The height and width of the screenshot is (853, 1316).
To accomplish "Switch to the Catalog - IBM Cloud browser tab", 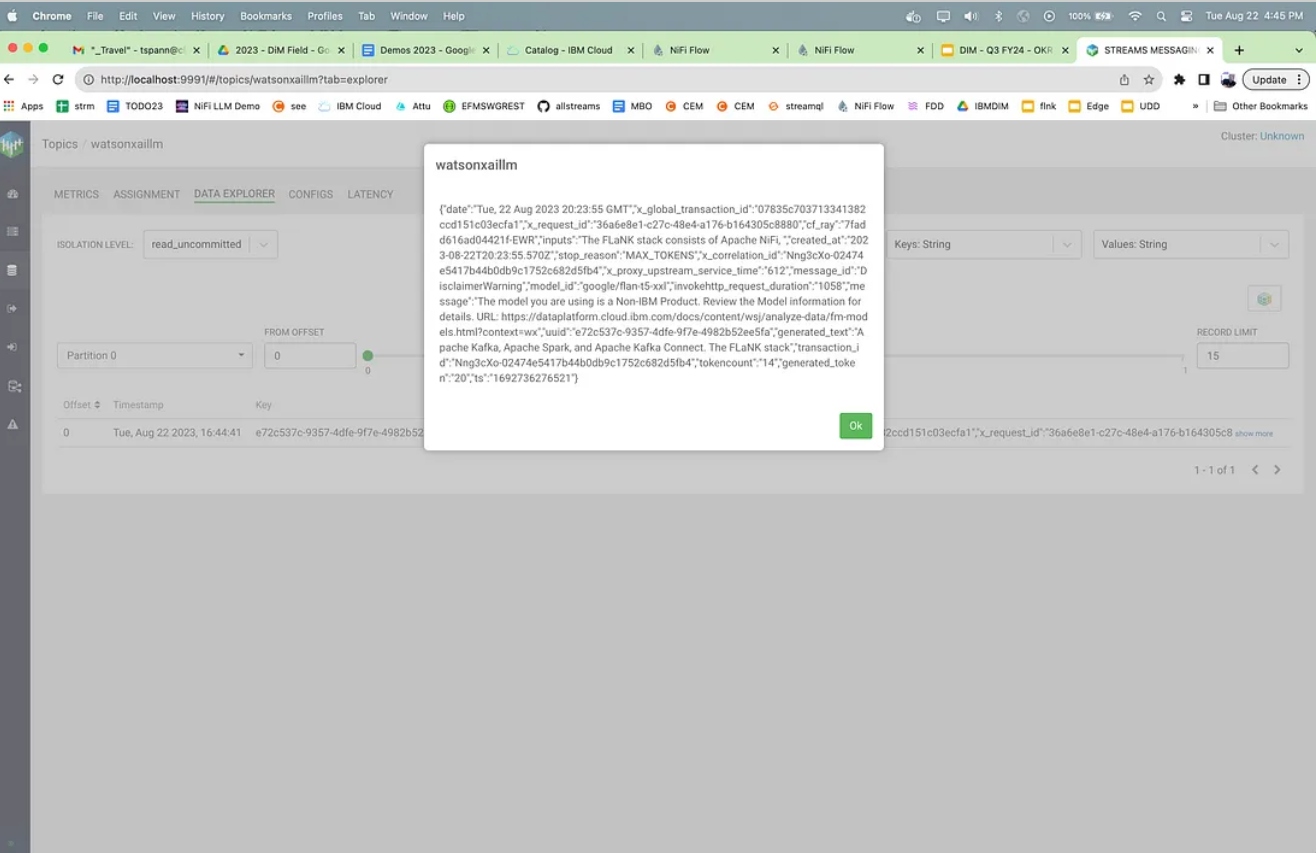I will tap(570, 50).
